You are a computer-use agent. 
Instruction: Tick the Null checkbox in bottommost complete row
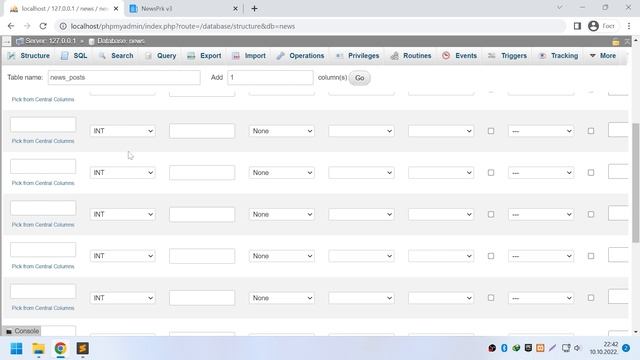[491, 298]
